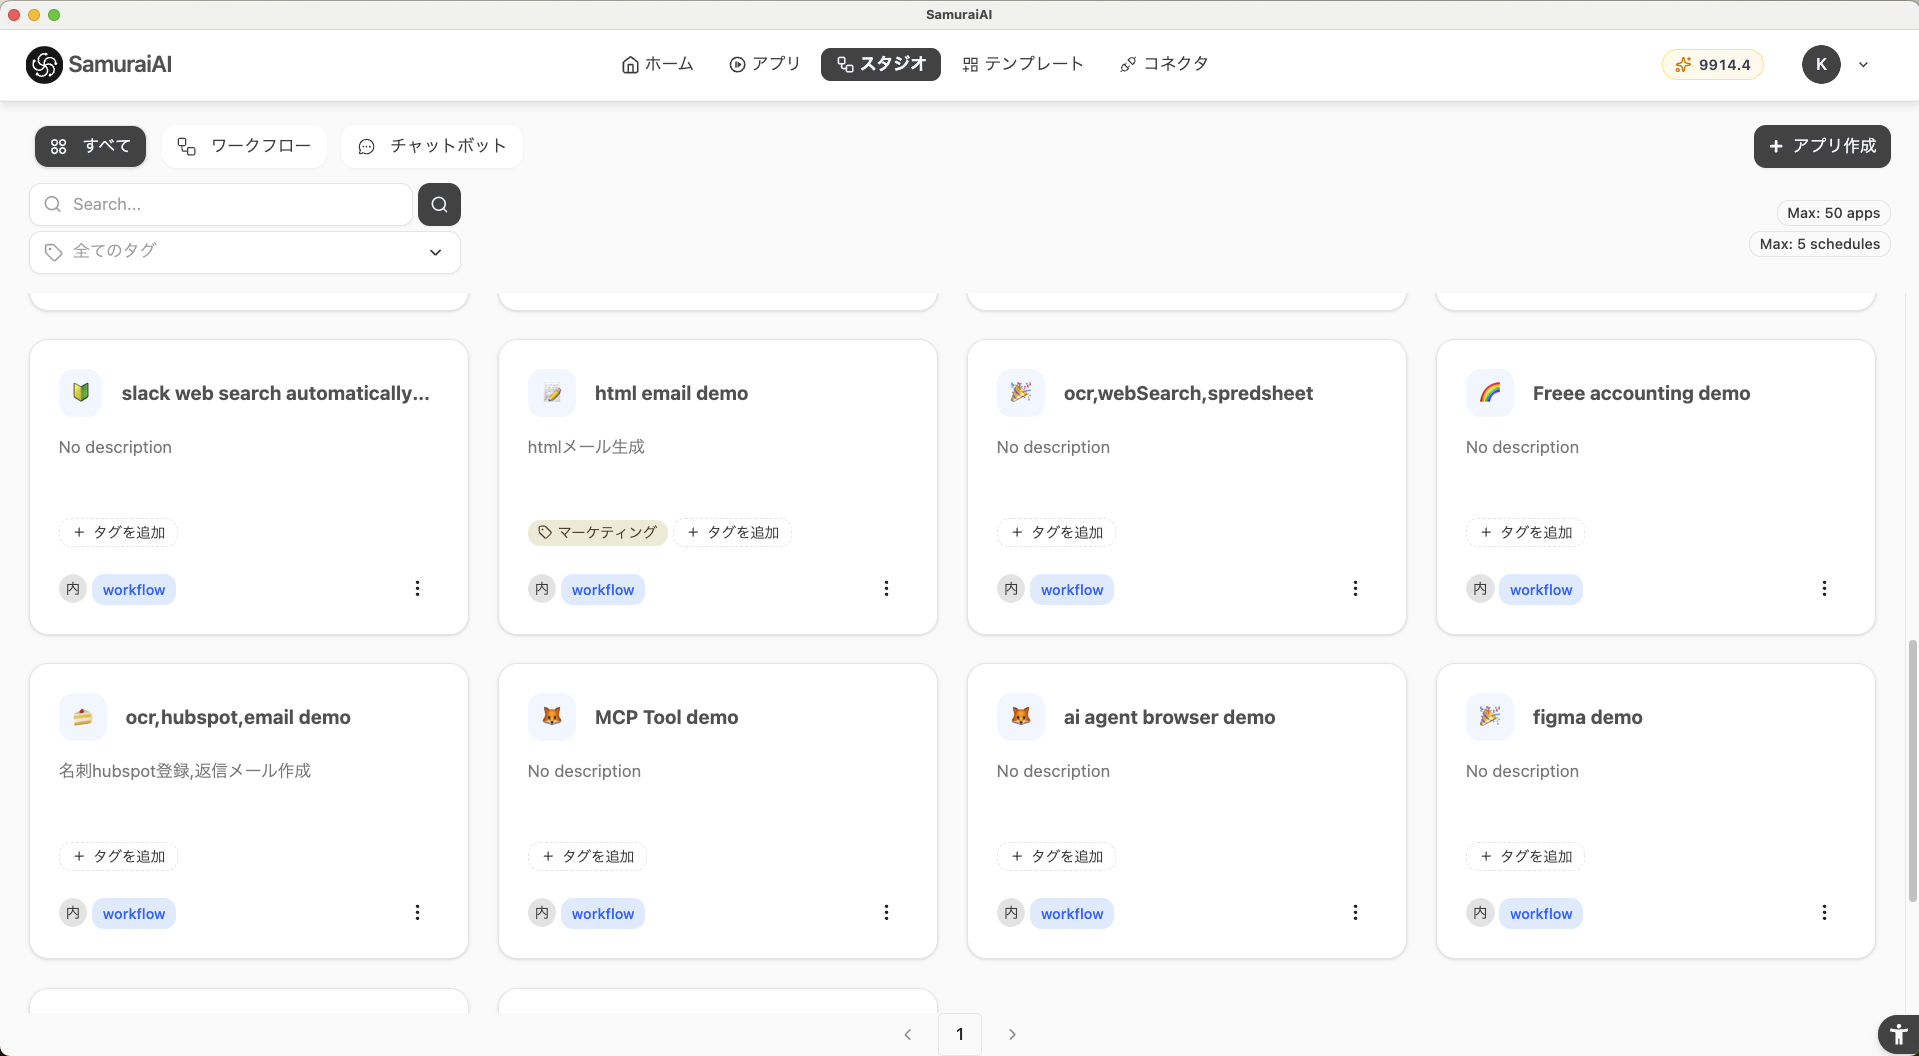Open three-dot menu on figma demo card

(1824, 913)
